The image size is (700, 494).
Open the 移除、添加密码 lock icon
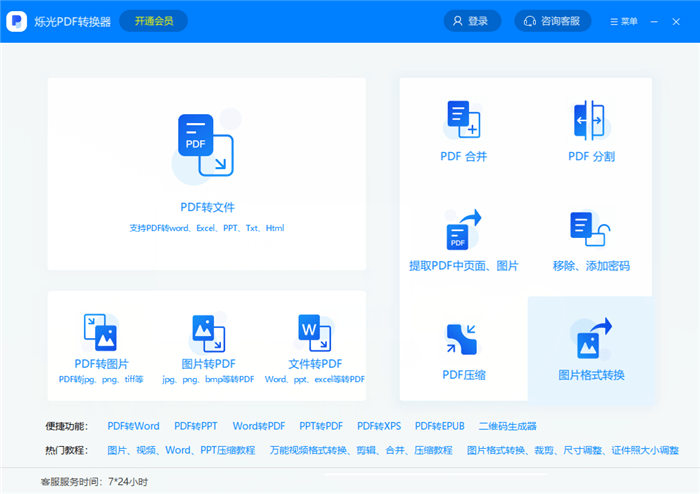pos(590,230)
